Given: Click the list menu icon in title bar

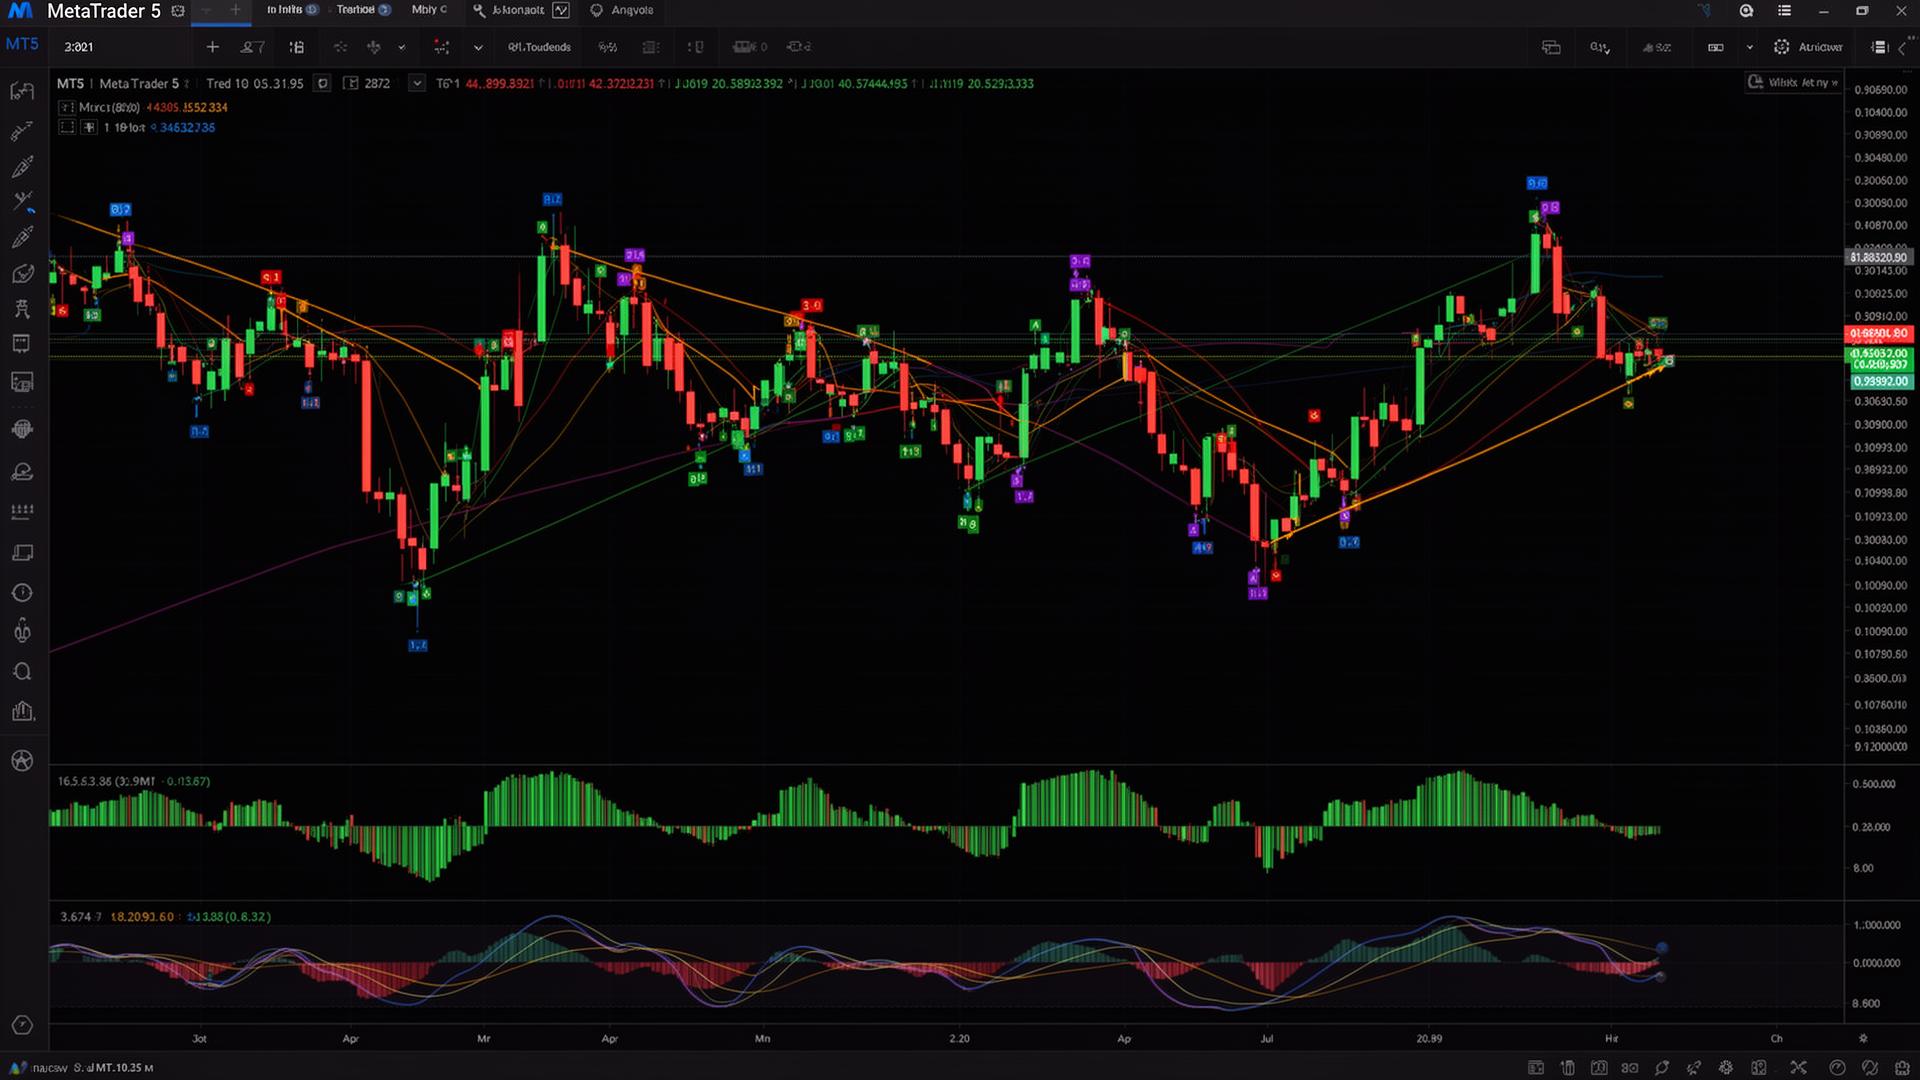Looking at the screenshot, I should [x=1784, y=10].
